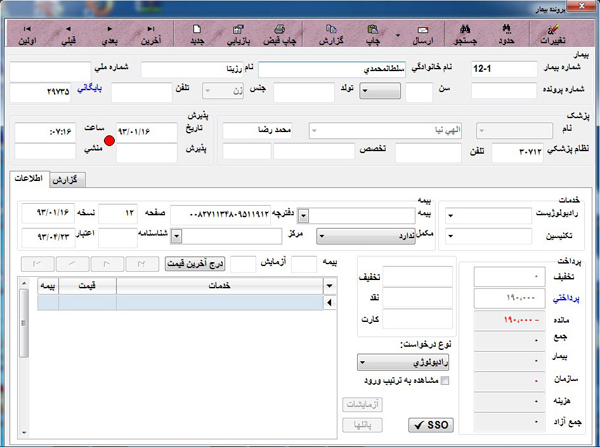Click the سن age field
Image resolution: width=600 pixels, height=447 pixels.
click(x=419, y=92)
